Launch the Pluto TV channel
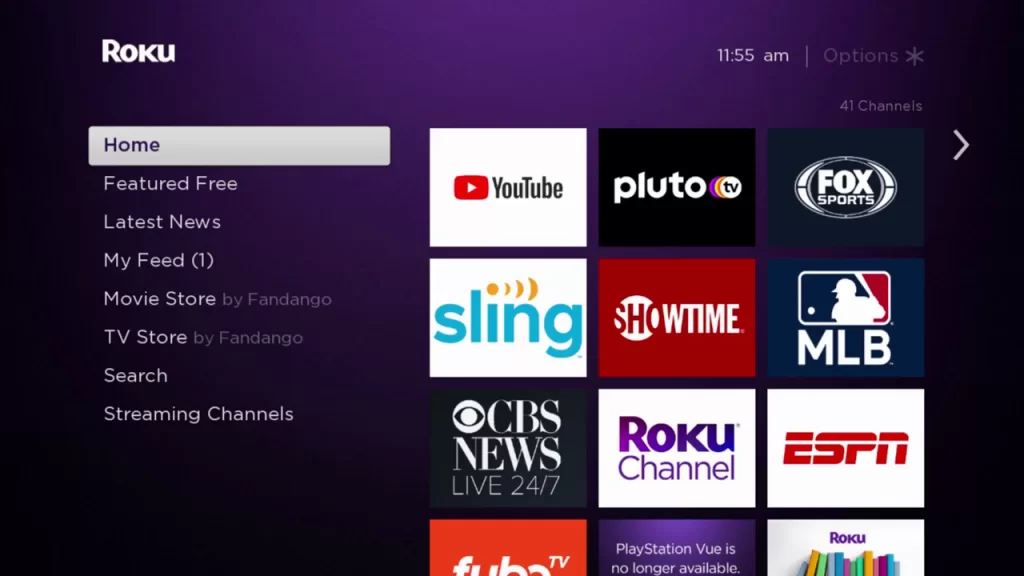 (x=677, y=187)
